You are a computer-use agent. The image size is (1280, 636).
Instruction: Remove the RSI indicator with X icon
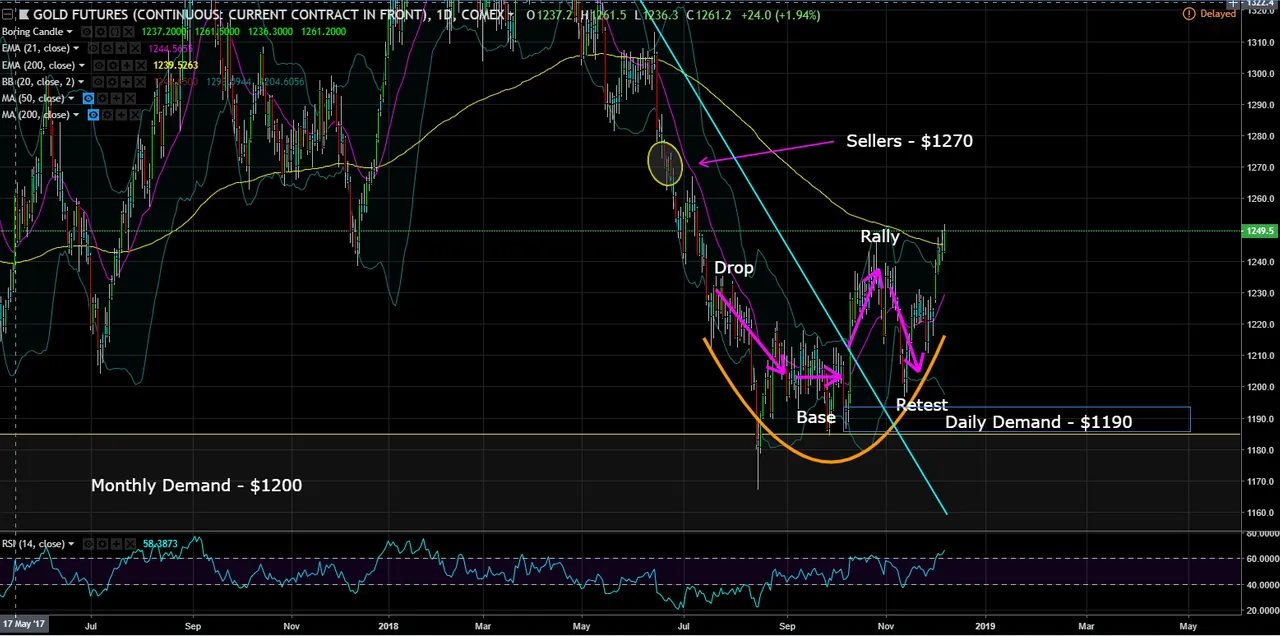(128, 544)
